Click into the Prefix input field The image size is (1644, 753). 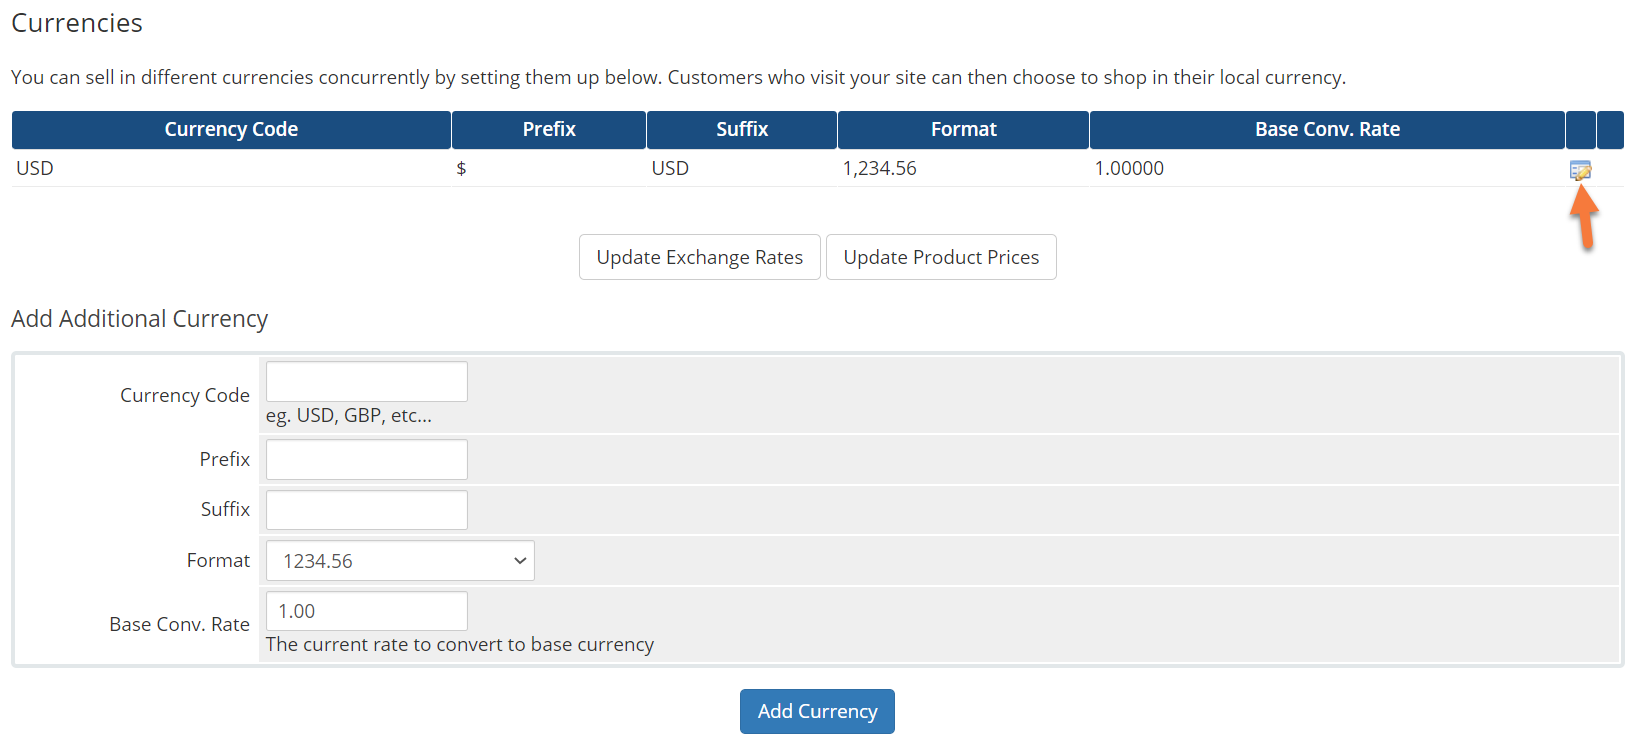coord(366,460)
